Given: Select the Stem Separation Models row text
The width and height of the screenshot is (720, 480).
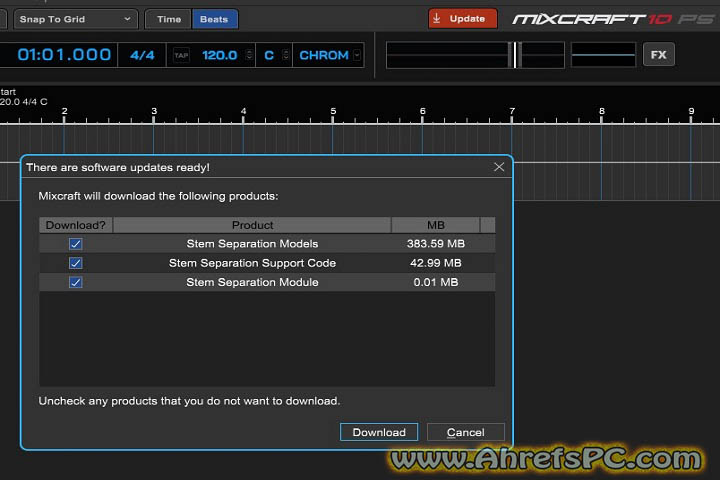Looking at the screenshot, I should pos(252,244).
